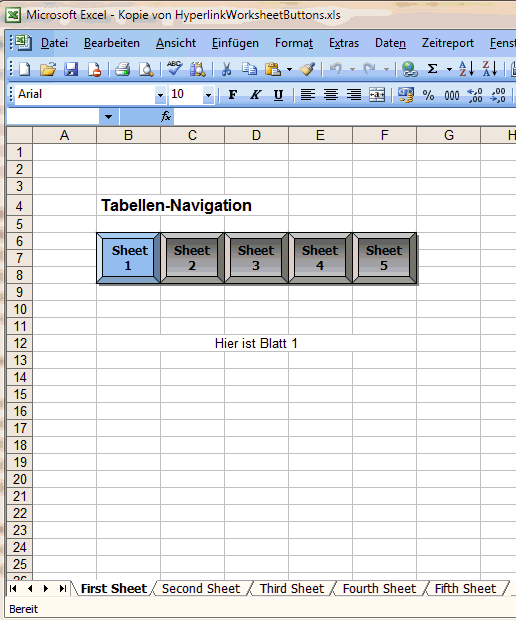Screen dimensions: 516x620
Task: Open the Einfügen menu
Action: pyautogui.click(x=235, y=43)
